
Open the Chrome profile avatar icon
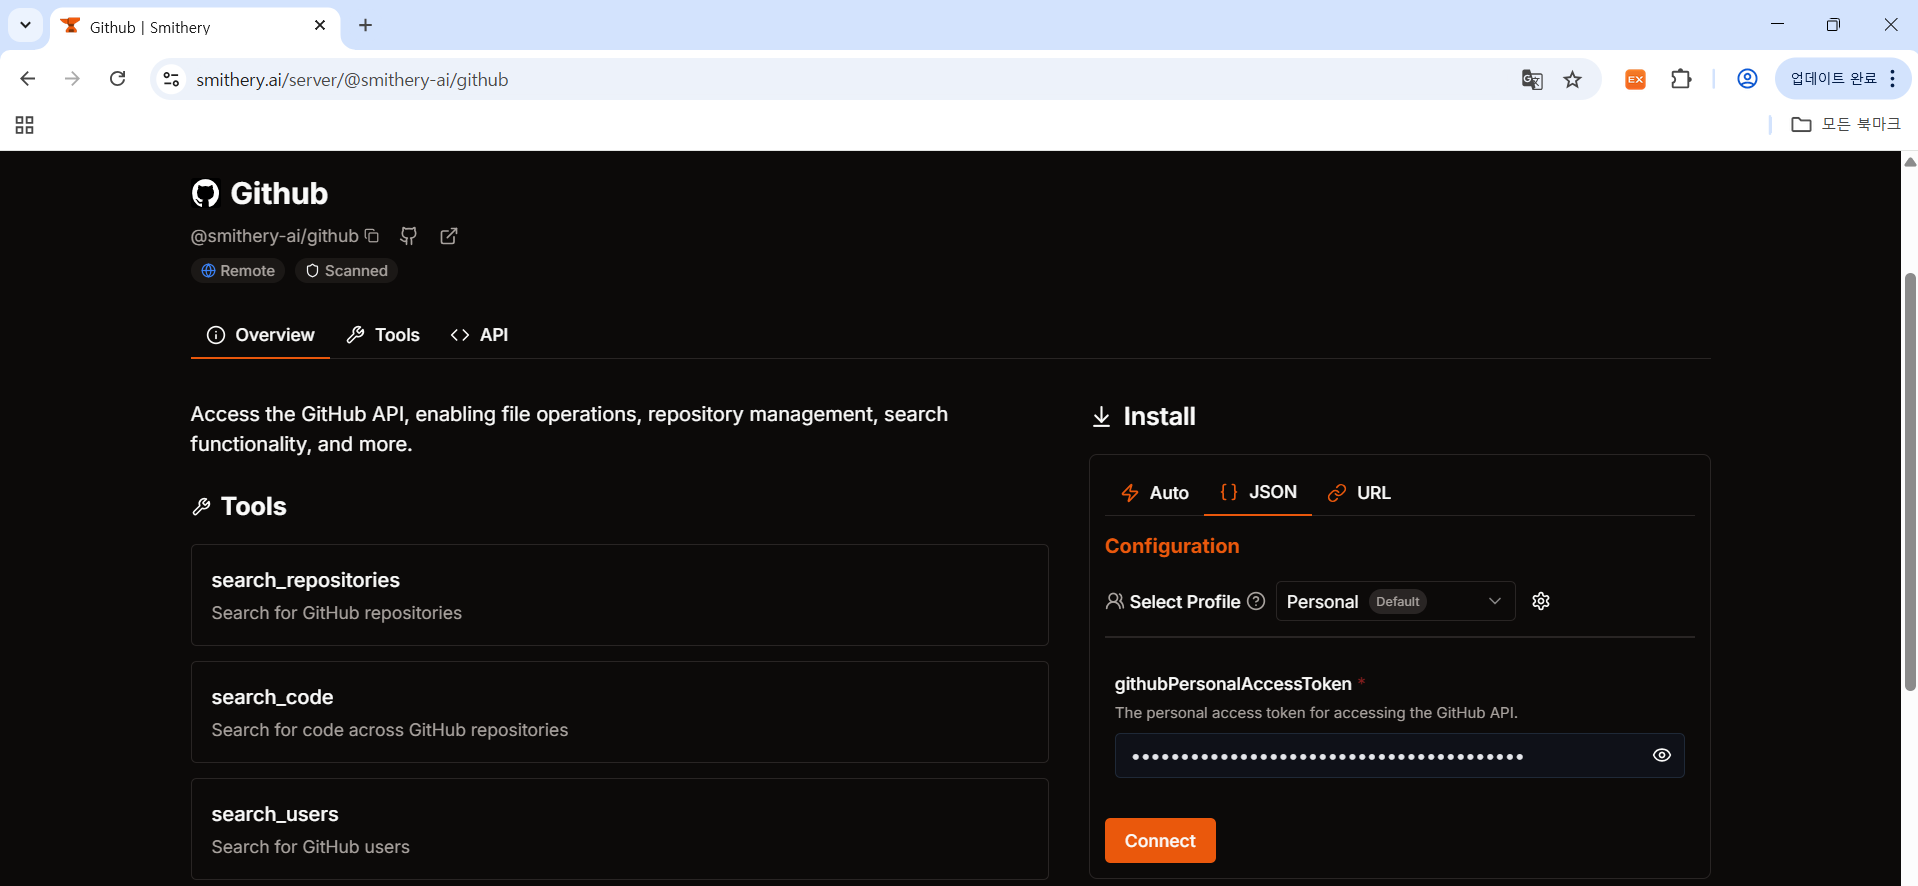pos(1747,79)
